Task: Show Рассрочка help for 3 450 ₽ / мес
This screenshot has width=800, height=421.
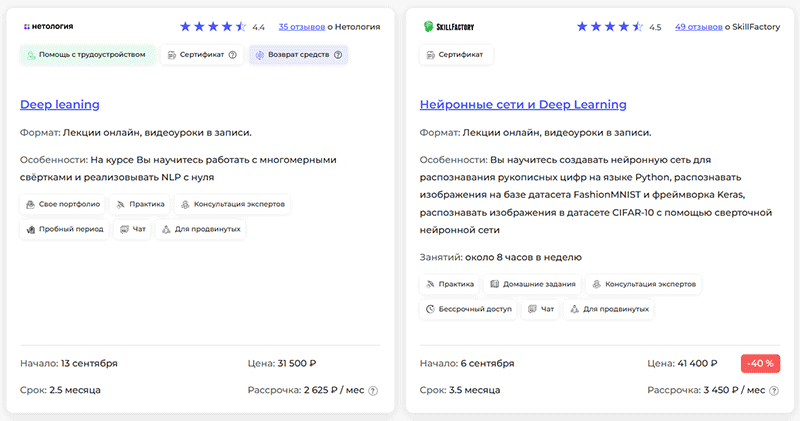Action: tap(774, 391)
